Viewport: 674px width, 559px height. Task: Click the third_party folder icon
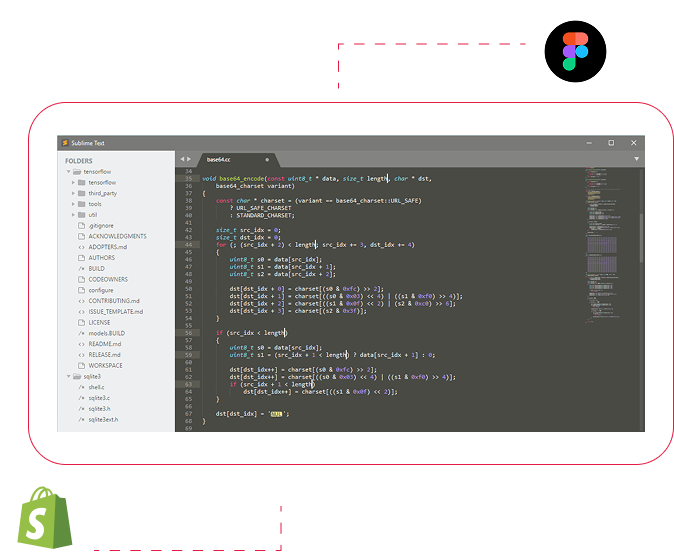(x=82, y=193)
